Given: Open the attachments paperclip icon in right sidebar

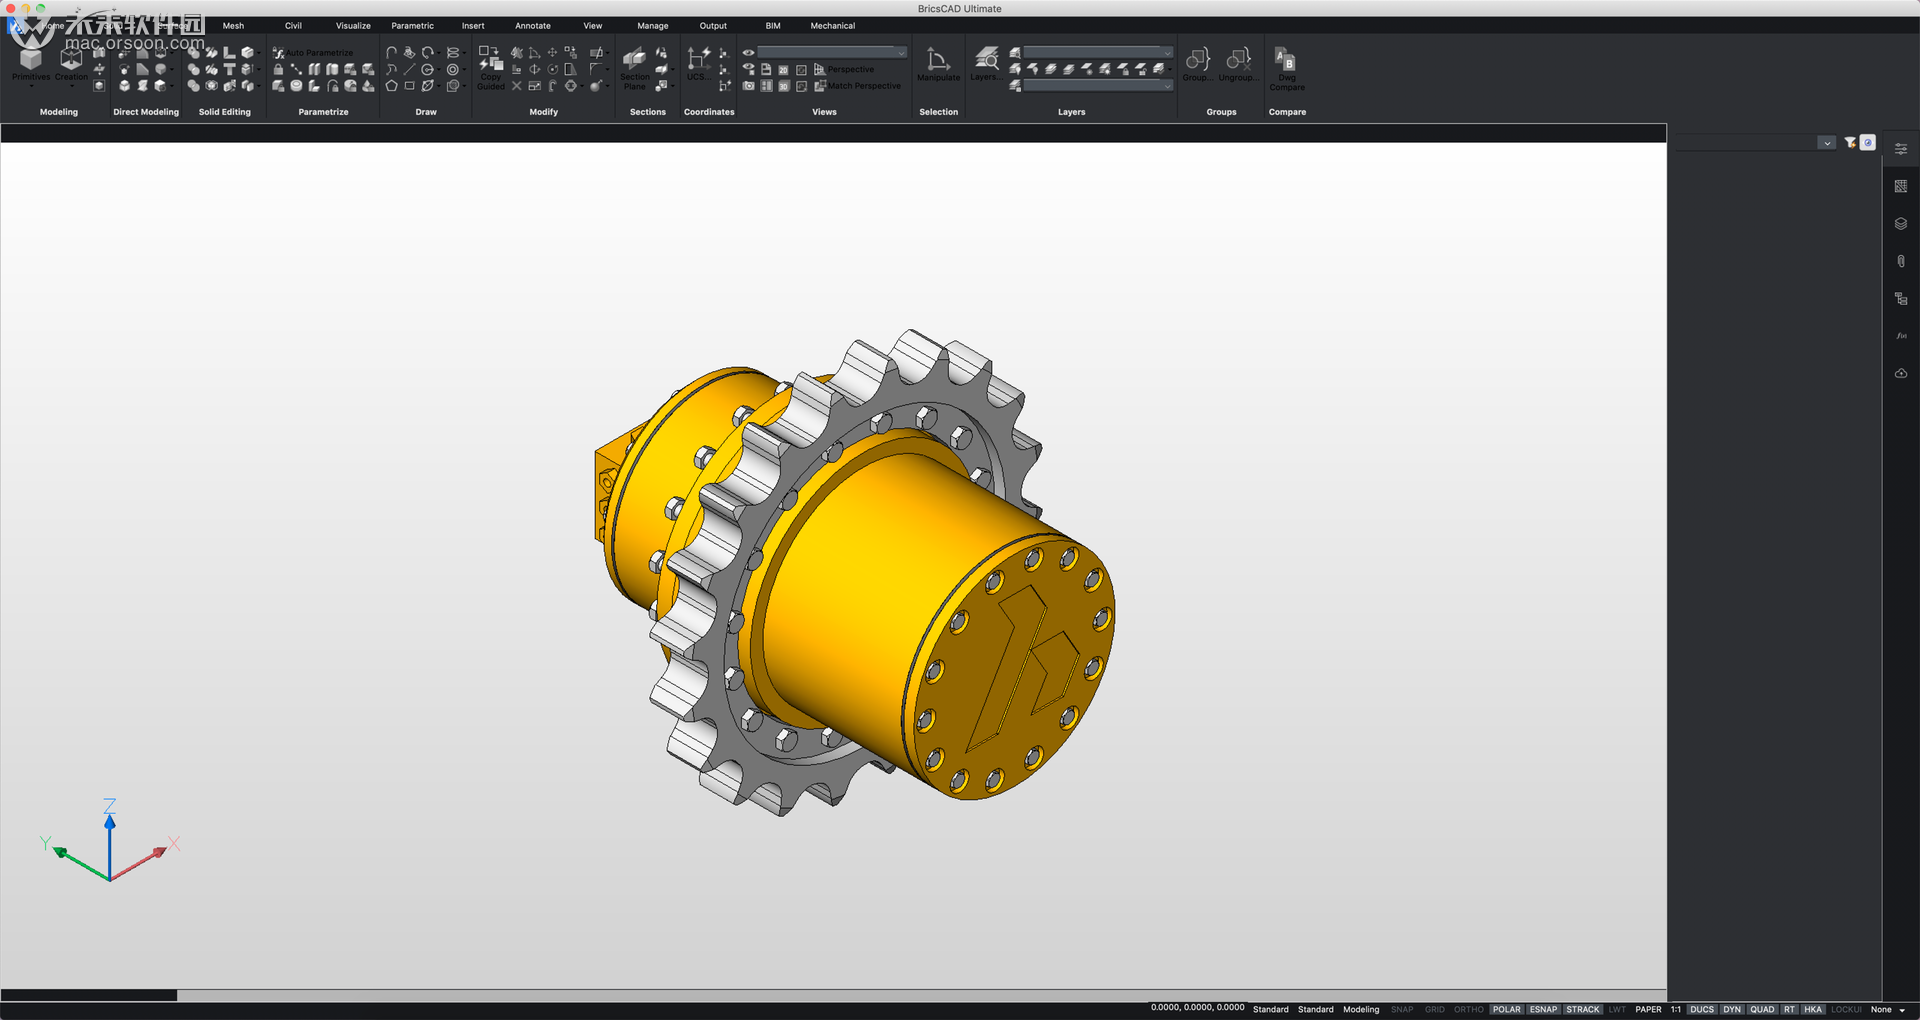Looking at the screenshot, I should tap(1901, 261).
